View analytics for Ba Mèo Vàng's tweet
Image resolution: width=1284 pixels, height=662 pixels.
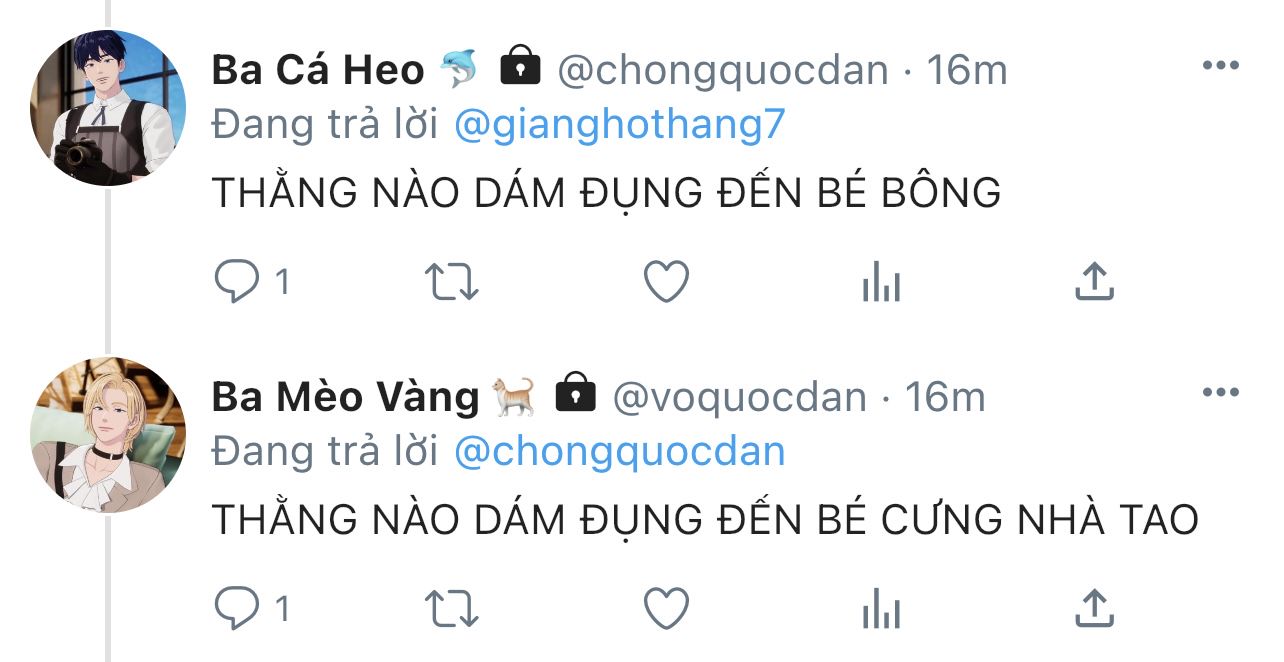881,610
